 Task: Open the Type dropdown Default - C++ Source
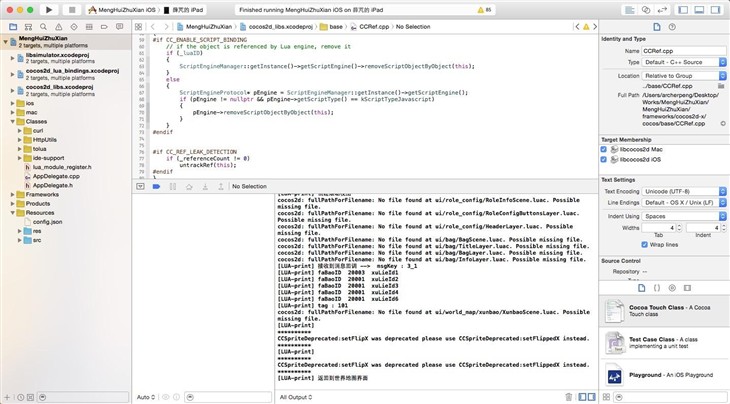point(684,62)
